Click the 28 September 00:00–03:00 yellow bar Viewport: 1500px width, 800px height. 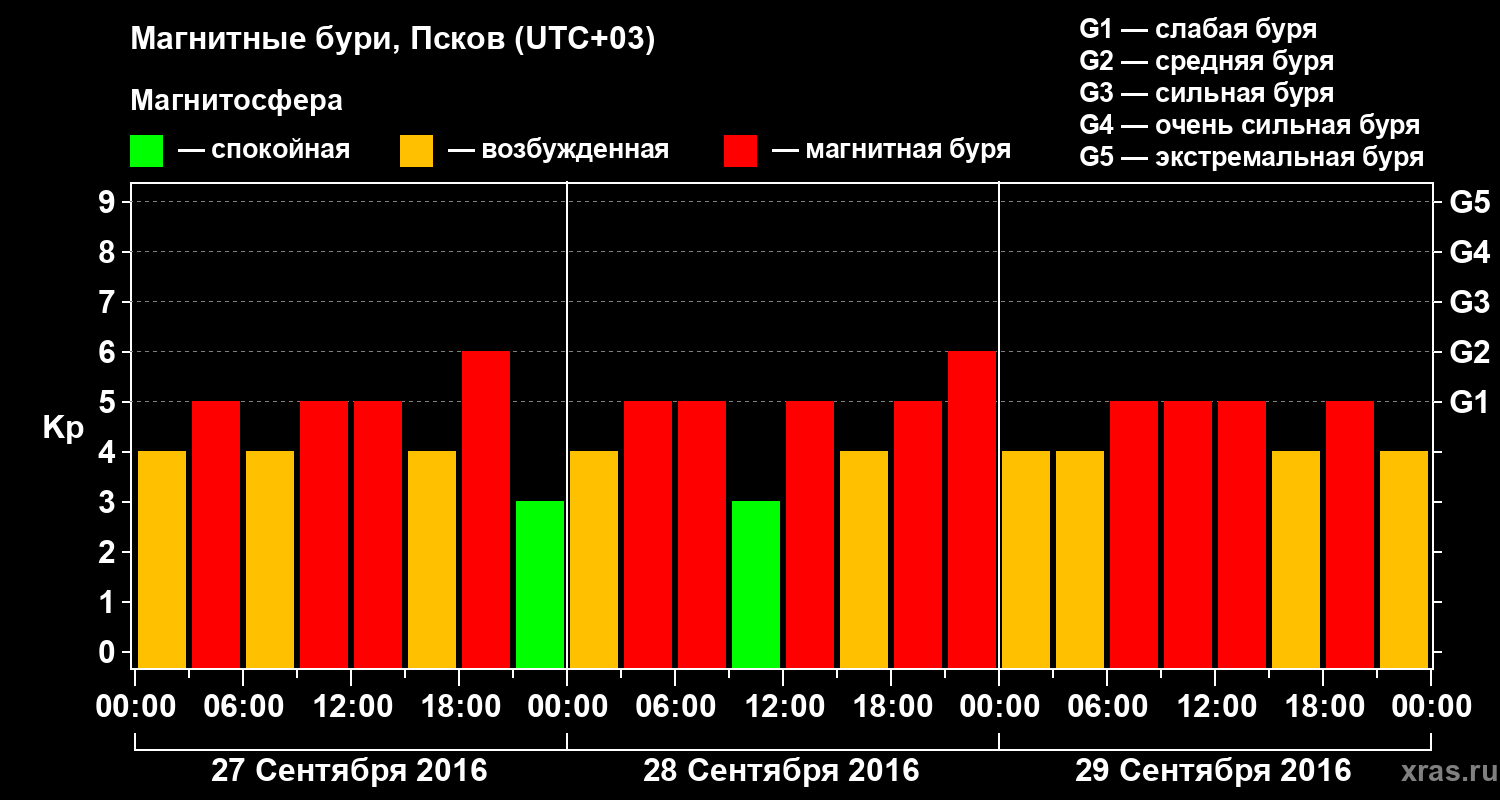[594, 559]
